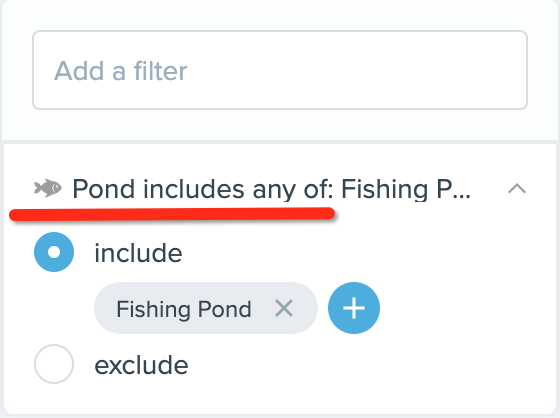Select the include radio button
The height and width of the screenshot is (418, 560).
click(x=54, y=252)
